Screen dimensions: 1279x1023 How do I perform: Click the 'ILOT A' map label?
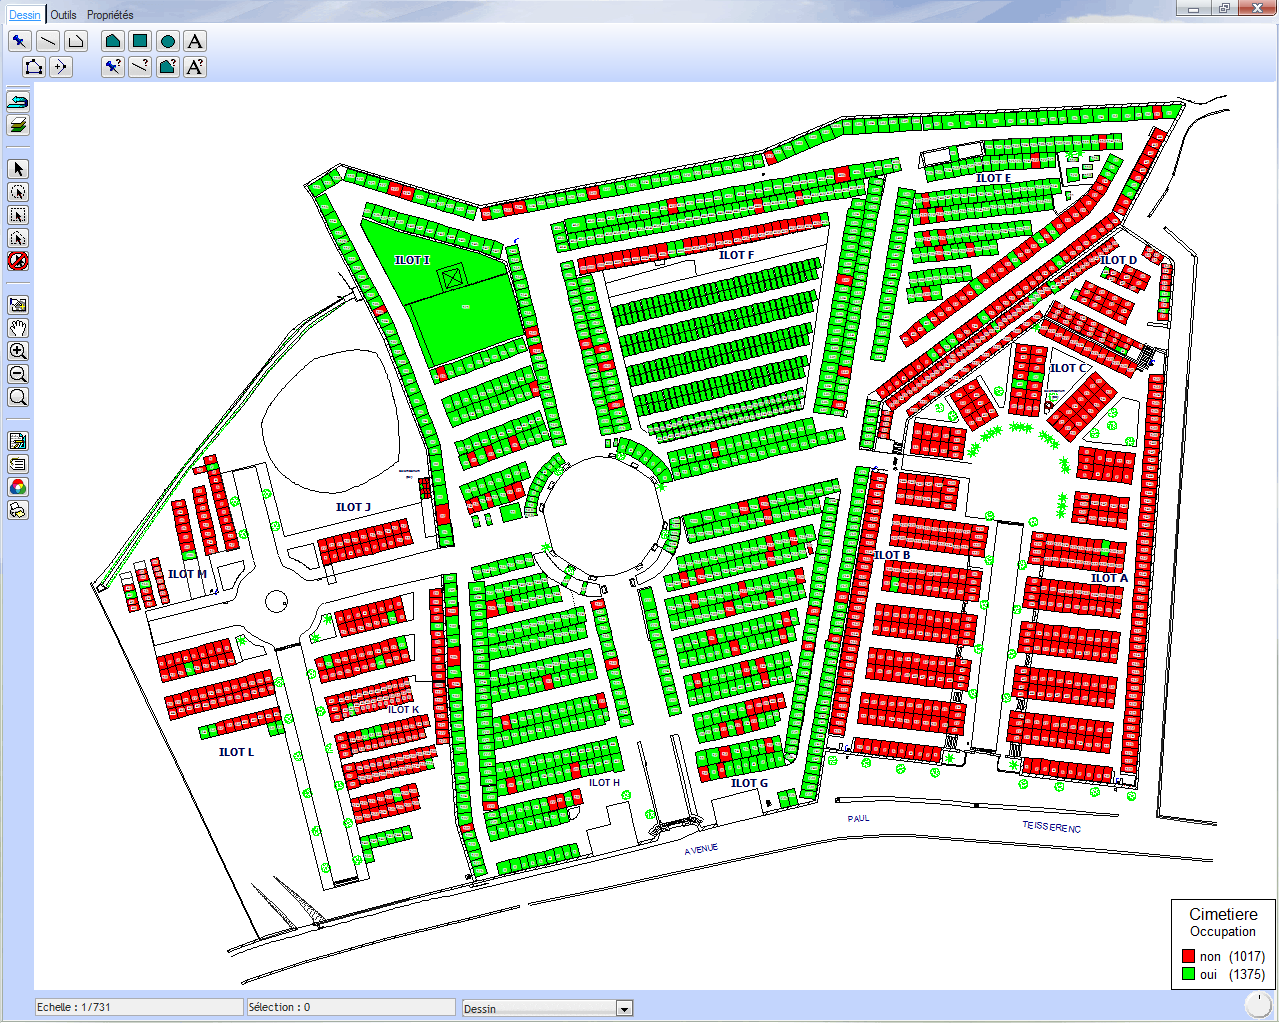tap(1109, 578)
